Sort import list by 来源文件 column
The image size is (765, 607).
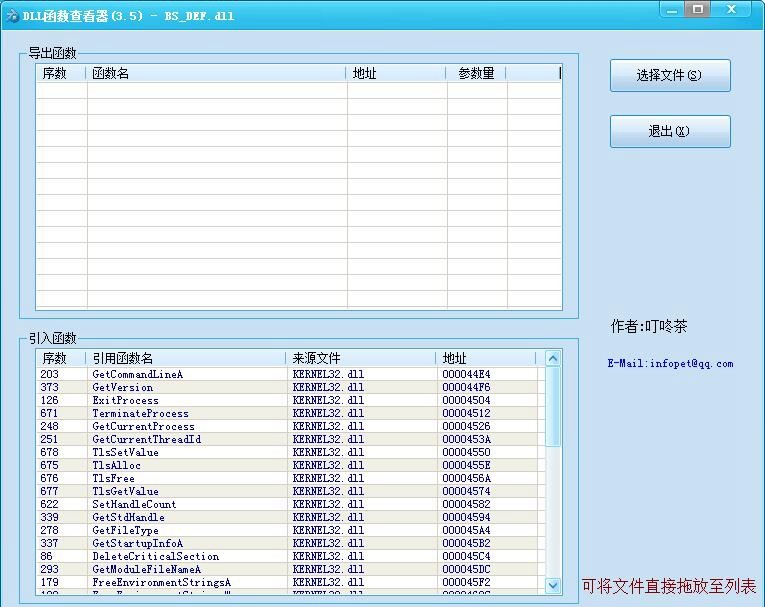point(361,358)
